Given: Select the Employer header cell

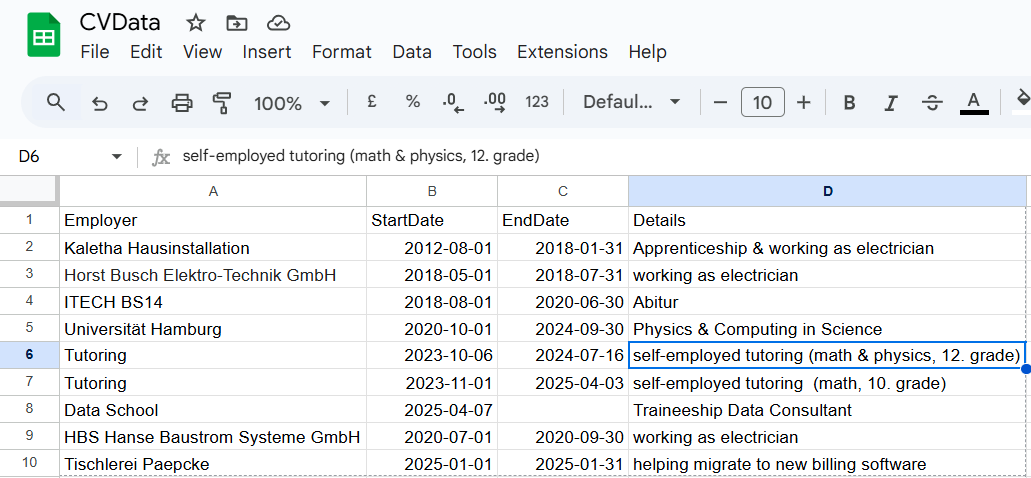Looking at the screenshot, I should pos(213,220).
